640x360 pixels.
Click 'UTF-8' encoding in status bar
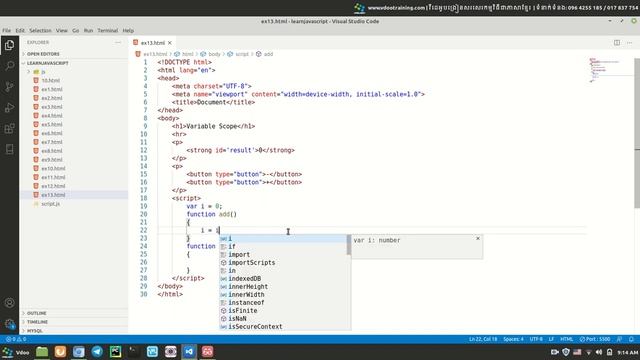(x=536, y=339)
